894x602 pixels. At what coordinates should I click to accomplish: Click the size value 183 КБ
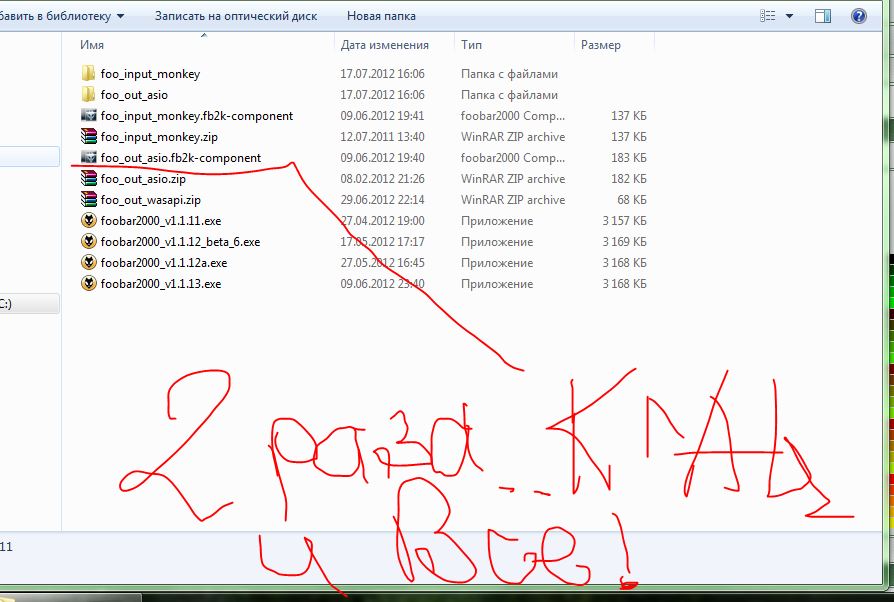[x=629, y=157]
